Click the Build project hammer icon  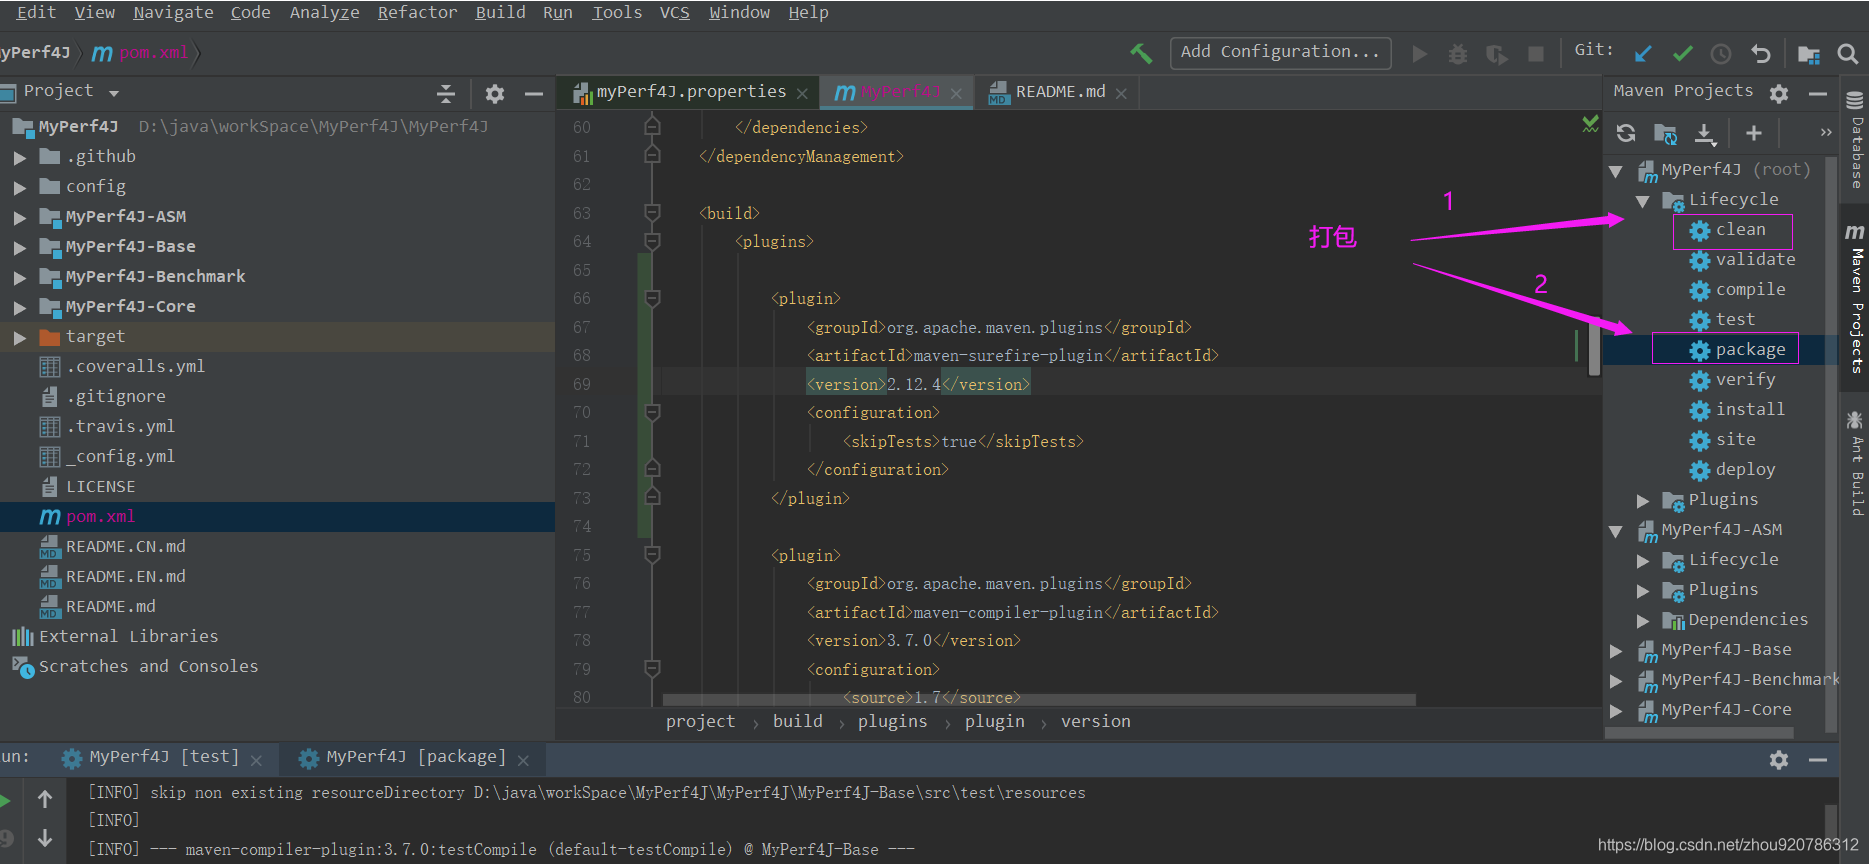point(1141,53)
